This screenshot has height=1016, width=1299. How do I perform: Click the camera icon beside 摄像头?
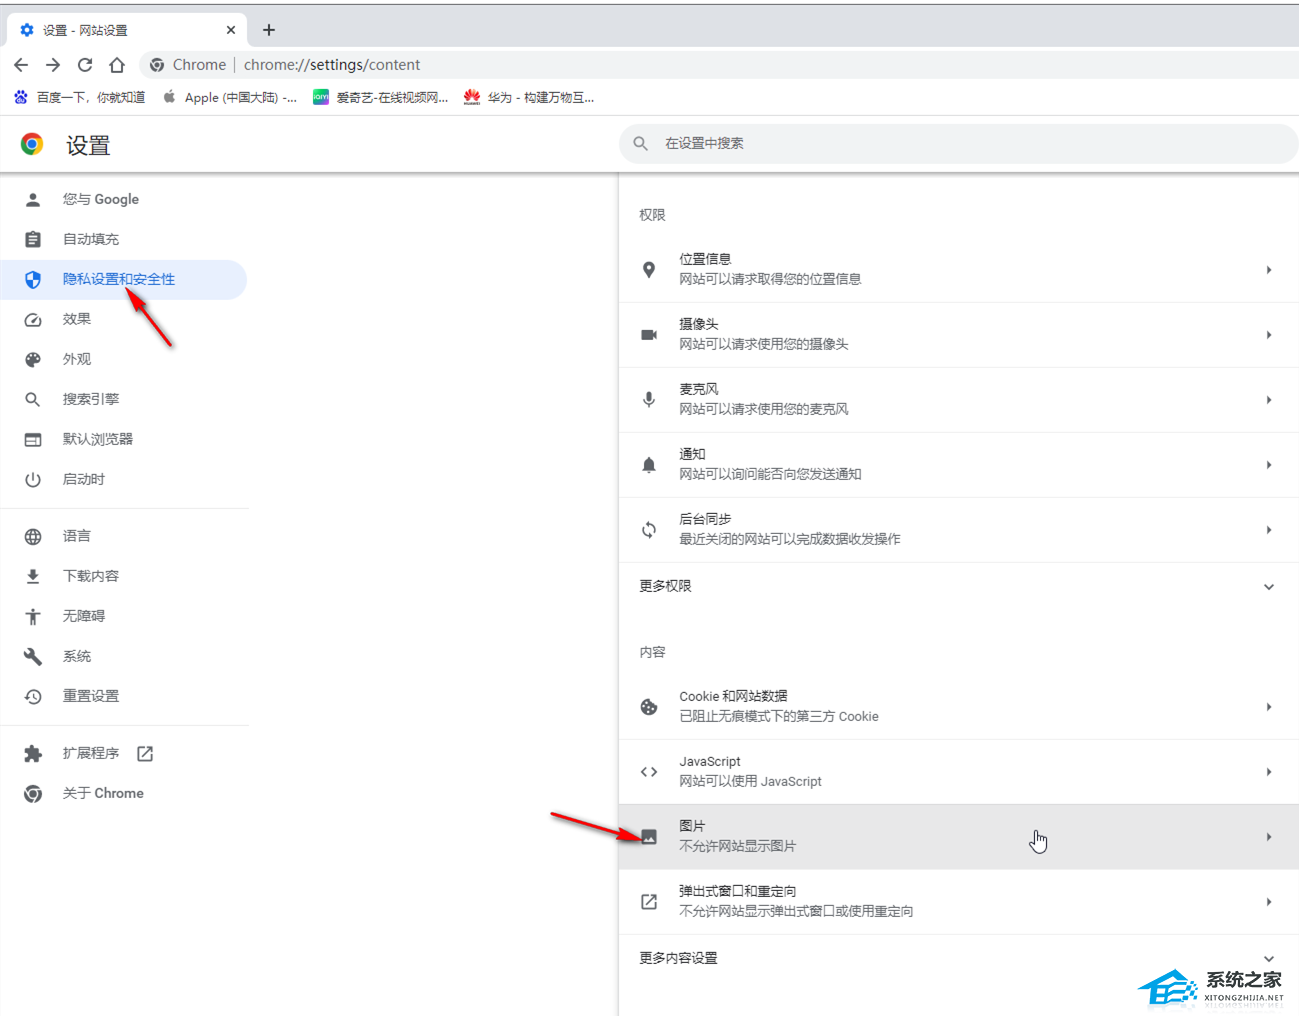click(649, 335)
